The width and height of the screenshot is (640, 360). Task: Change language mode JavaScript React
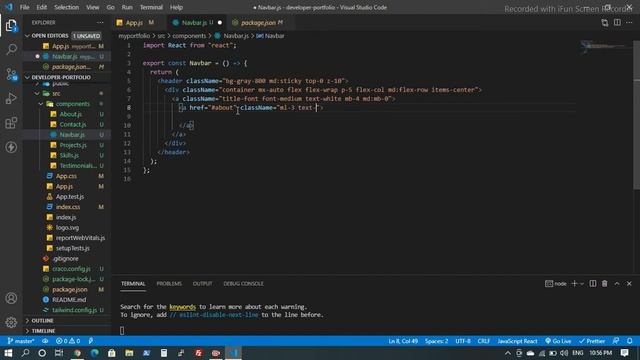tap(517, 341)
